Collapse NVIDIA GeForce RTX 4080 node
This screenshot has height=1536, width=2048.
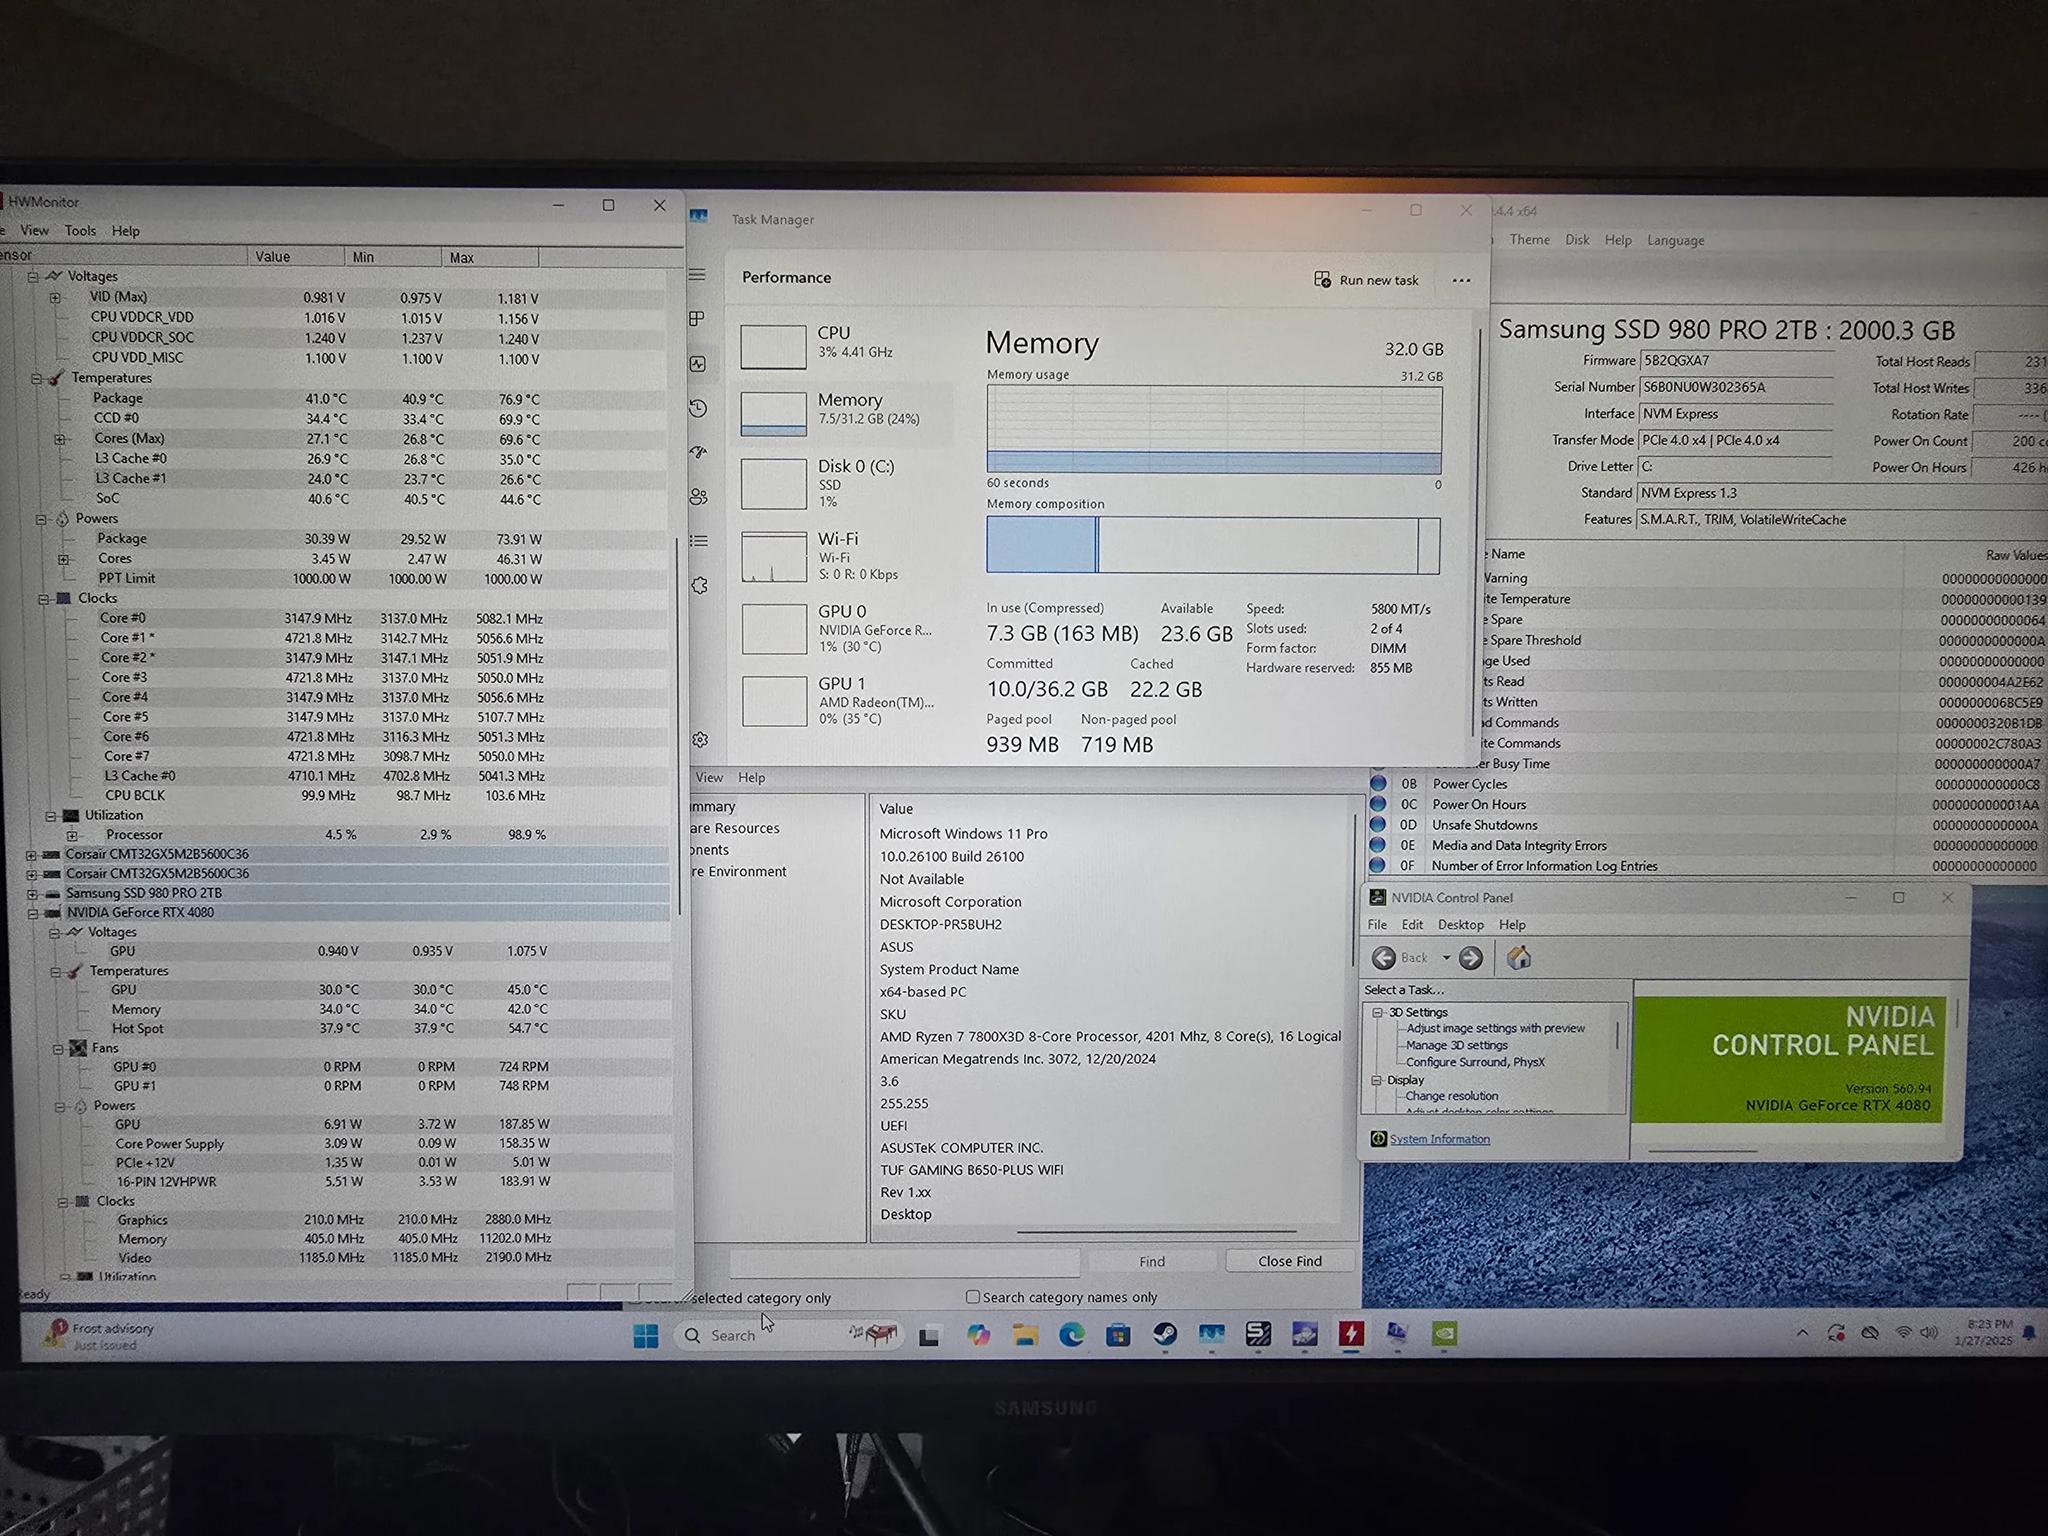coord(32,913)
